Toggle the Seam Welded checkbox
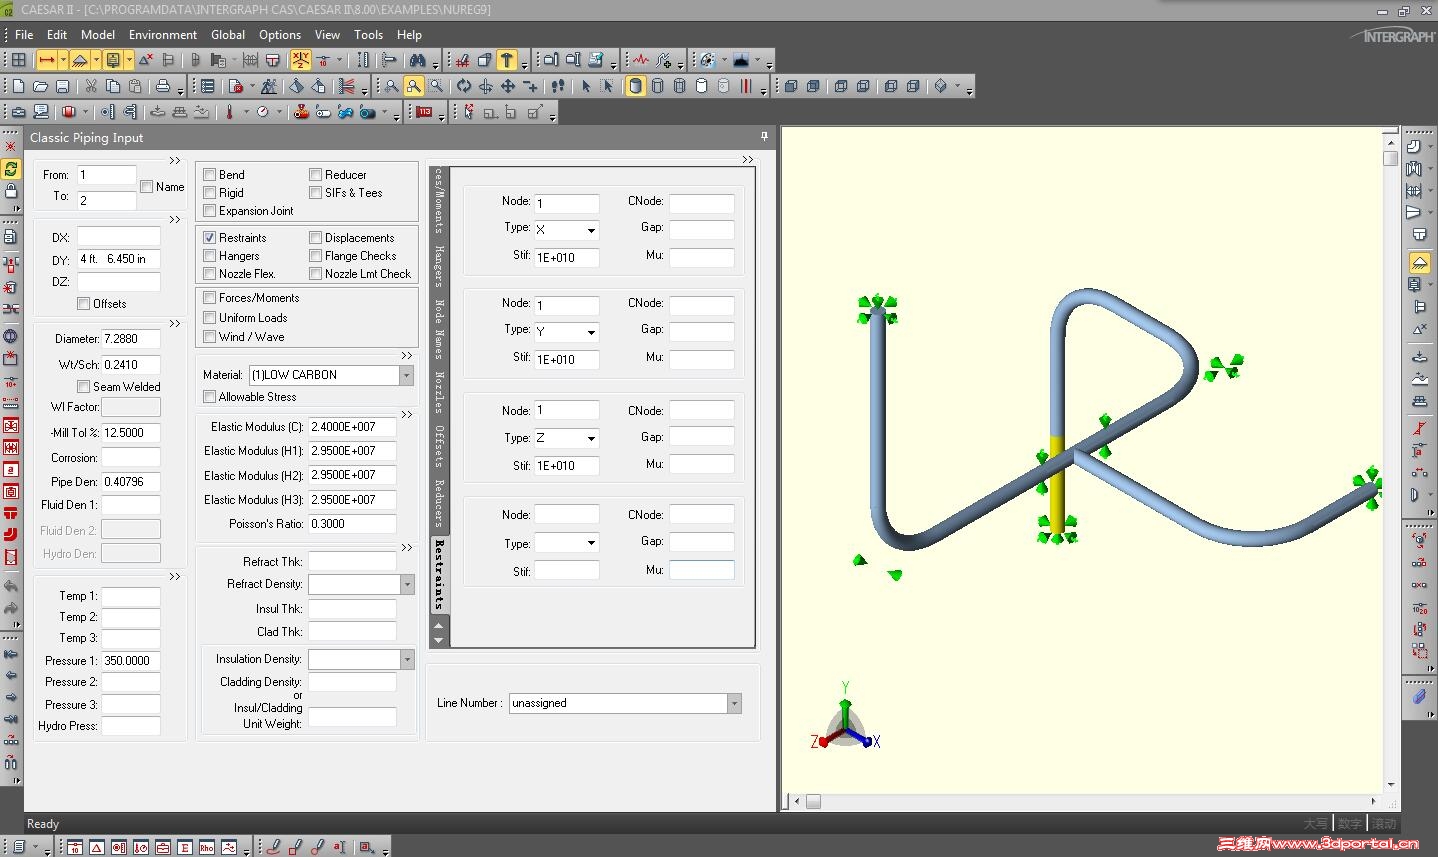The height and width of the screenshot is (857, 1438). coord(84,387)
